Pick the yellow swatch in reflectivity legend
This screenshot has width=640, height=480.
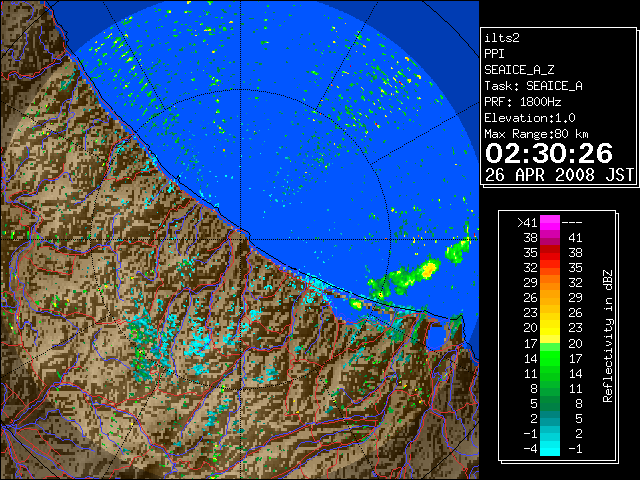[x=550, y=328]
